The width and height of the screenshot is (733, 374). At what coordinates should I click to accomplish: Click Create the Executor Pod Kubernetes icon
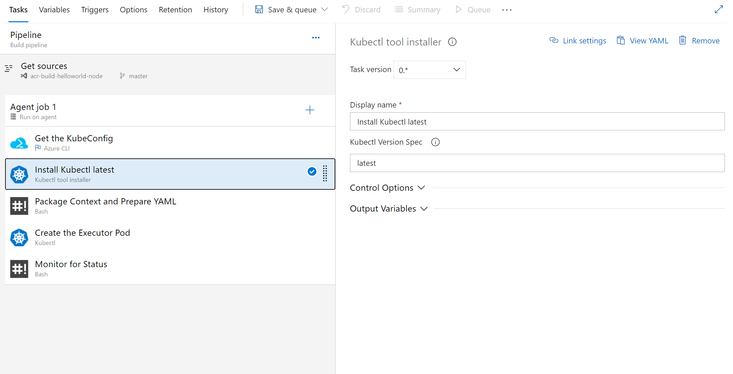pyautogui.click(x=19, y=237)
